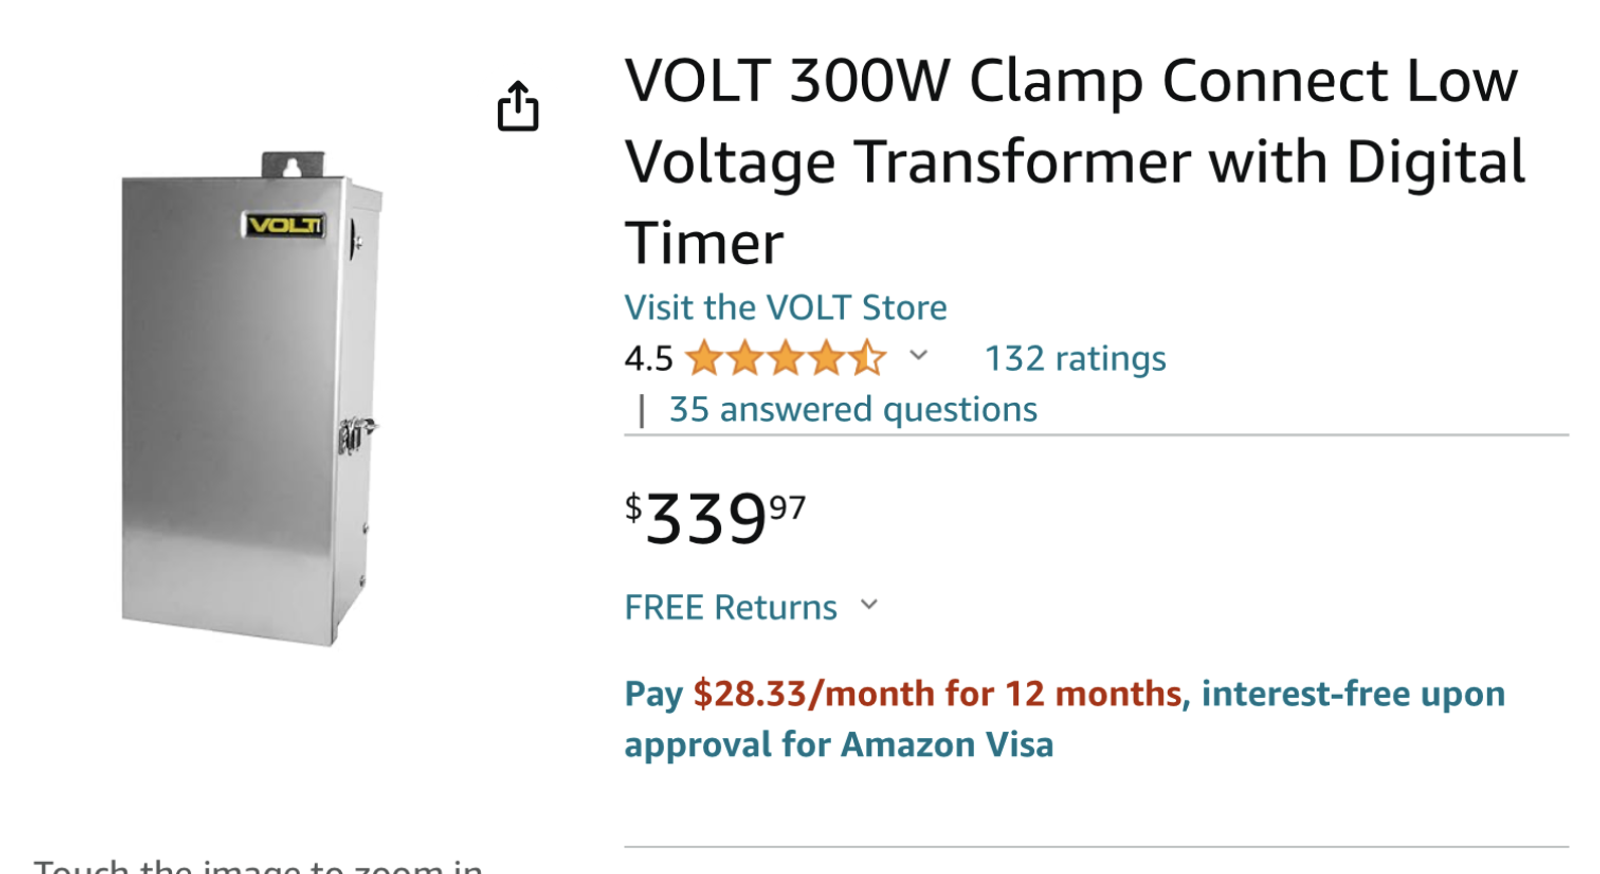View the 35 answered questions
This screenshot has width=1600, height=874.
(853, 409)
